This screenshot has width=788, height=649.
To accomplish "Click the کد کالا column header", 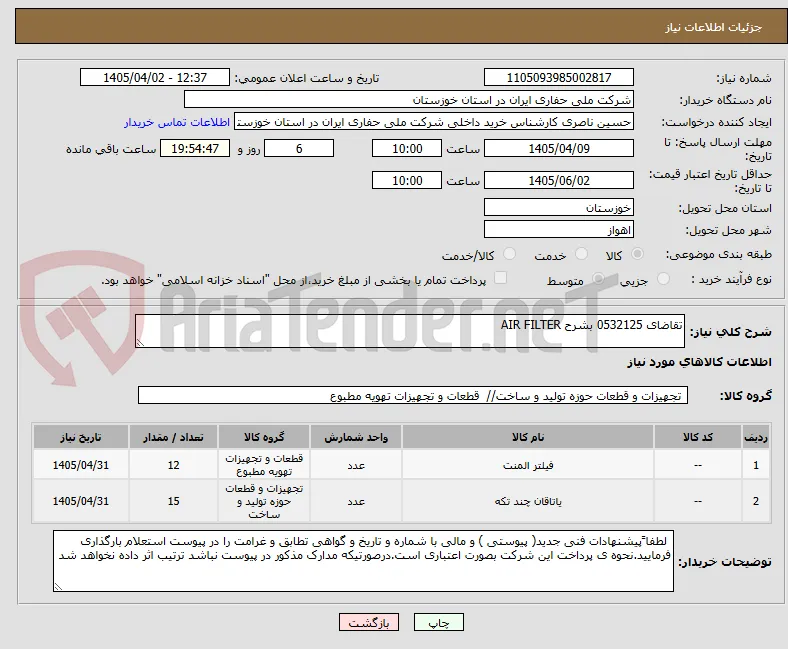I will pos(698,437).
